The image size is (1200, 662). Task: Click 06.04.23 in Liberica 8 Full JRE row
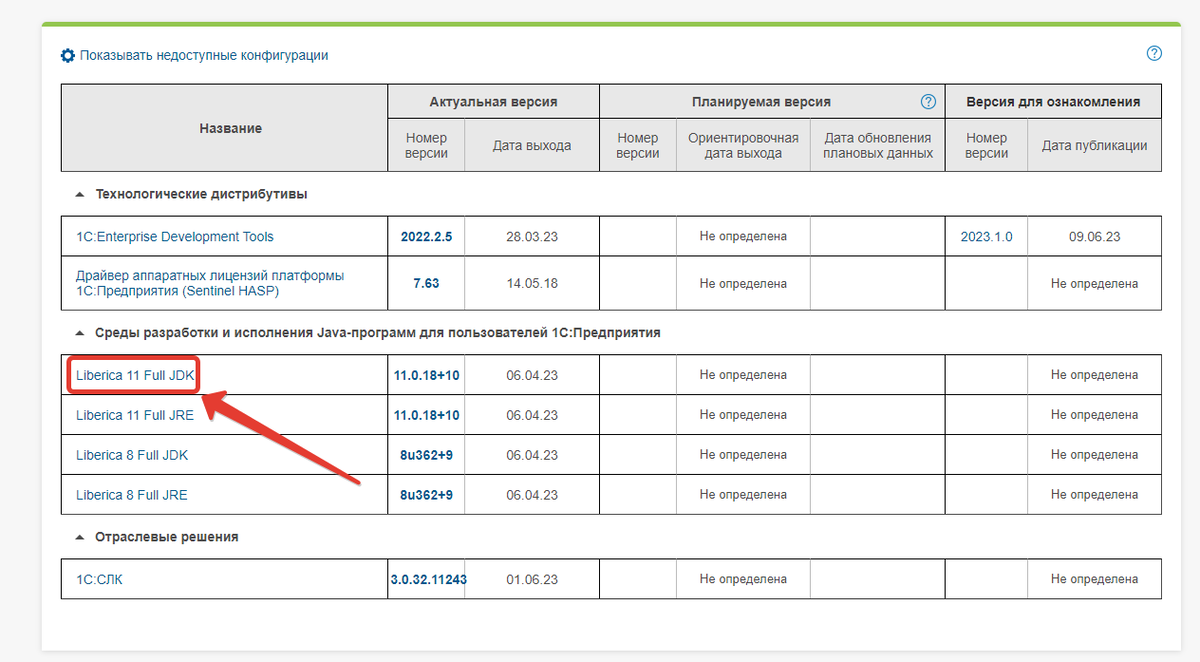pos(532,495)
